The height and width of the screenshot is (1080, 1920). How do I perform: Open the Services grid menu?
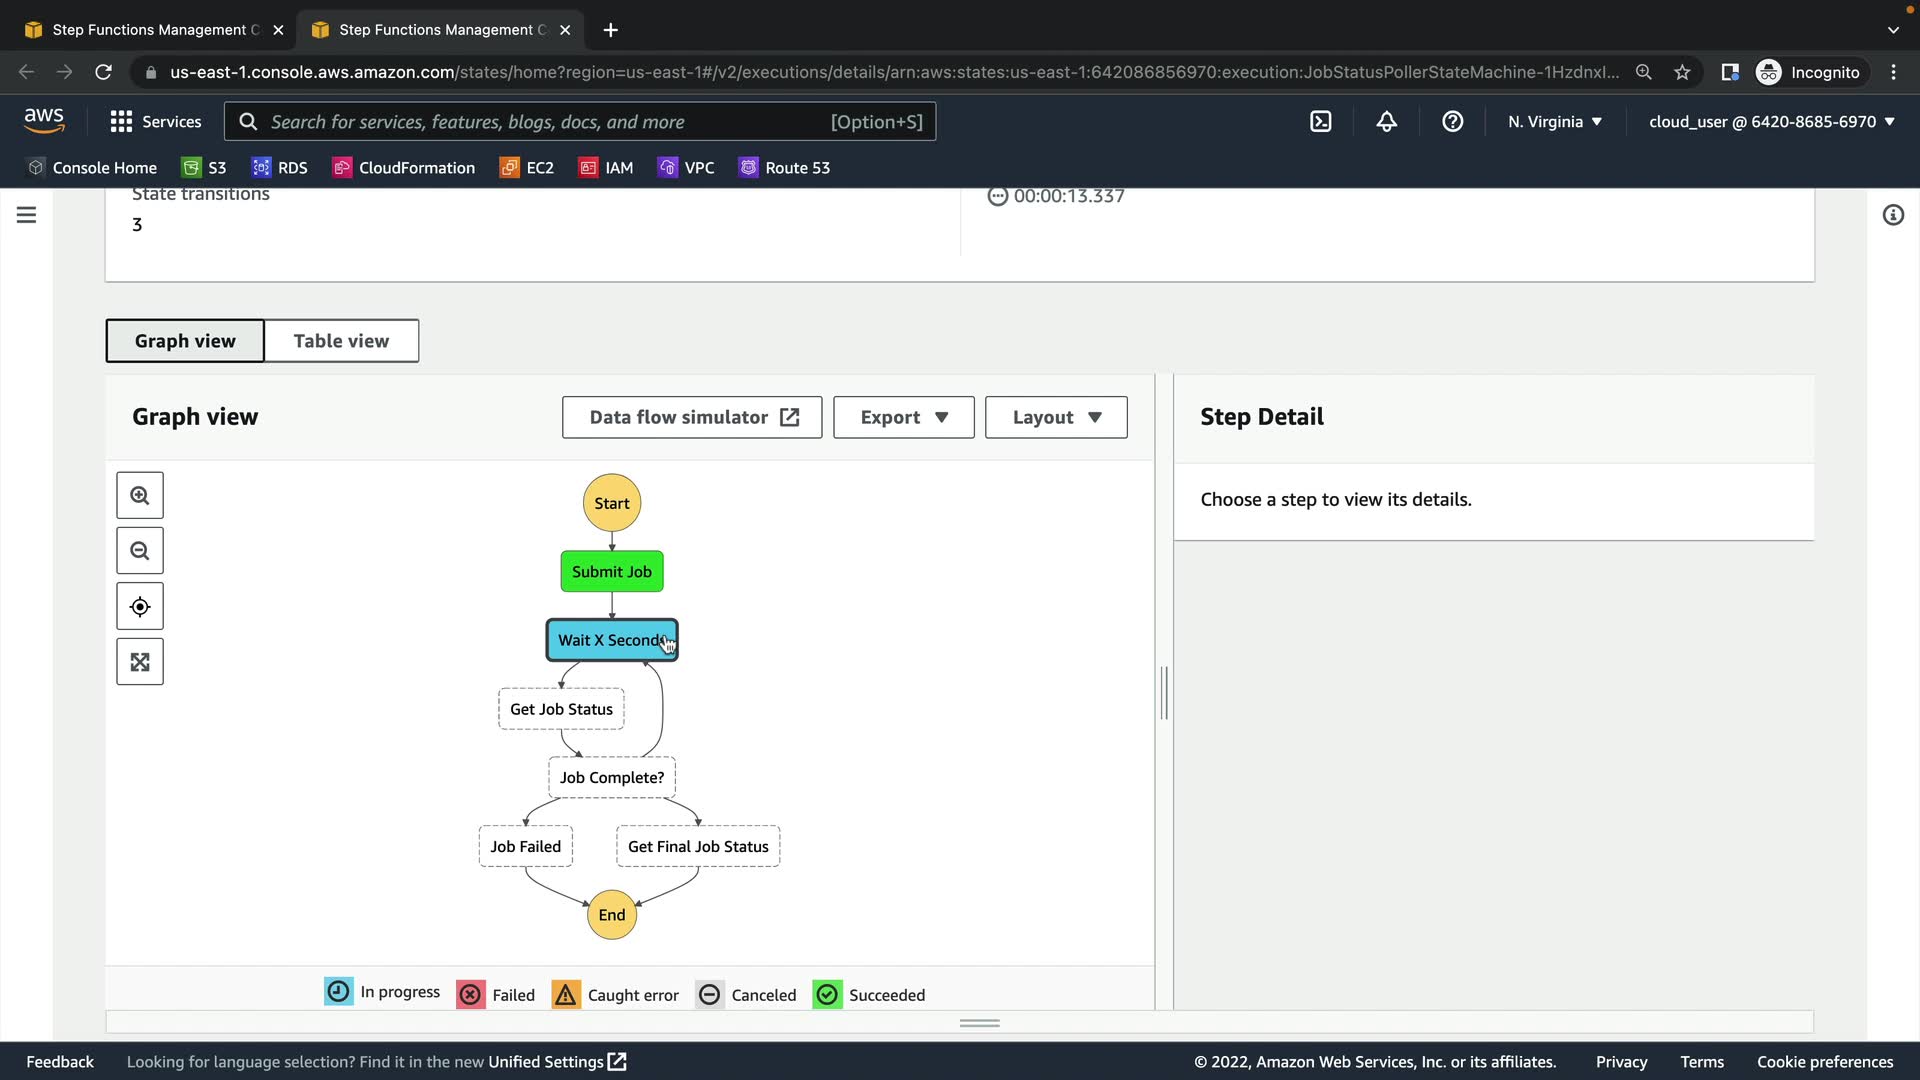pos(155,122)
